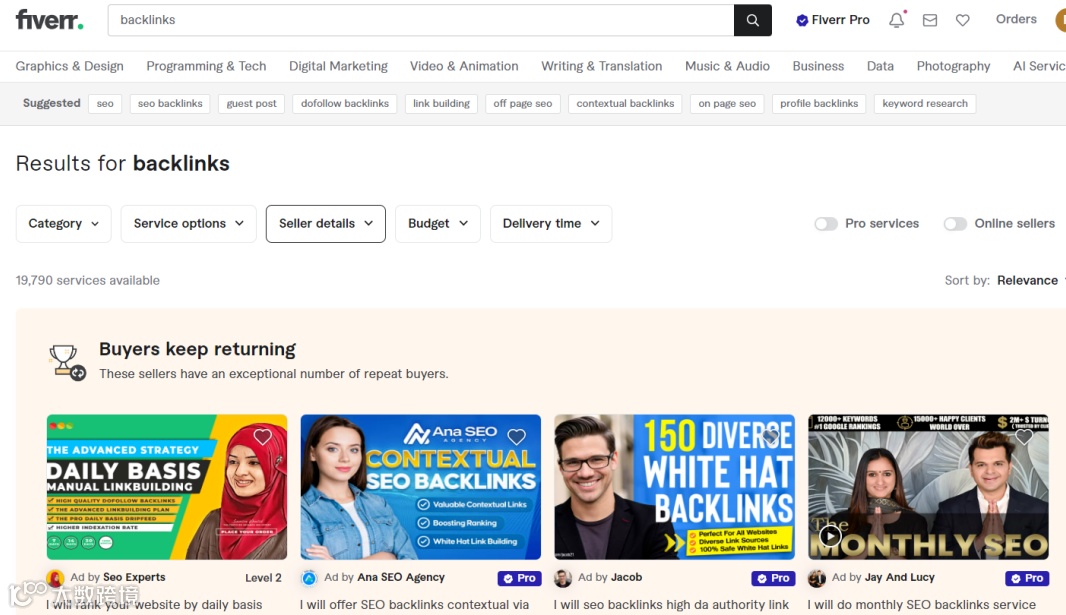This screenshot has width=1066, height=615.
Task: Open the Business category
Action: pyautogui.click(x=818, y=66)
